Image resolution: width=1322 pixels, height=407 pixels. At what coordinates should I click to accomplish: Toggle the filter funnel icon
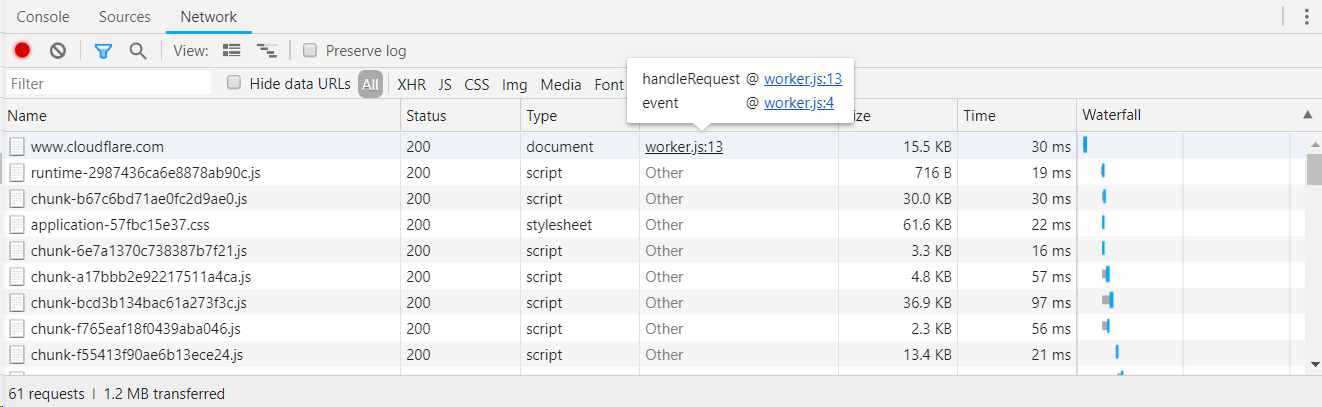click(103, 50)
